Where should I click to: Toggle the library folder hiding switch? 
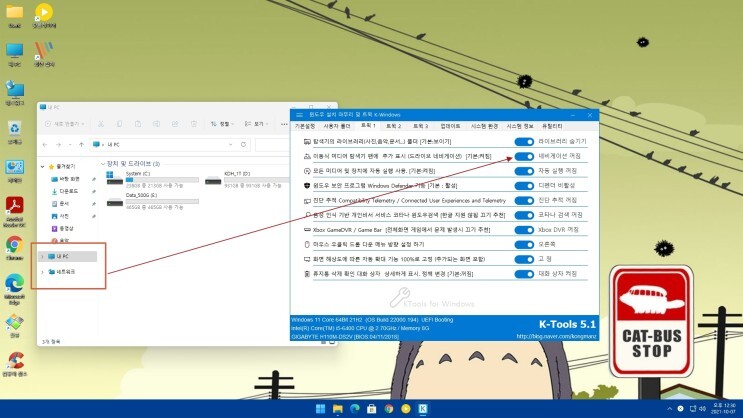pos(524,142)
